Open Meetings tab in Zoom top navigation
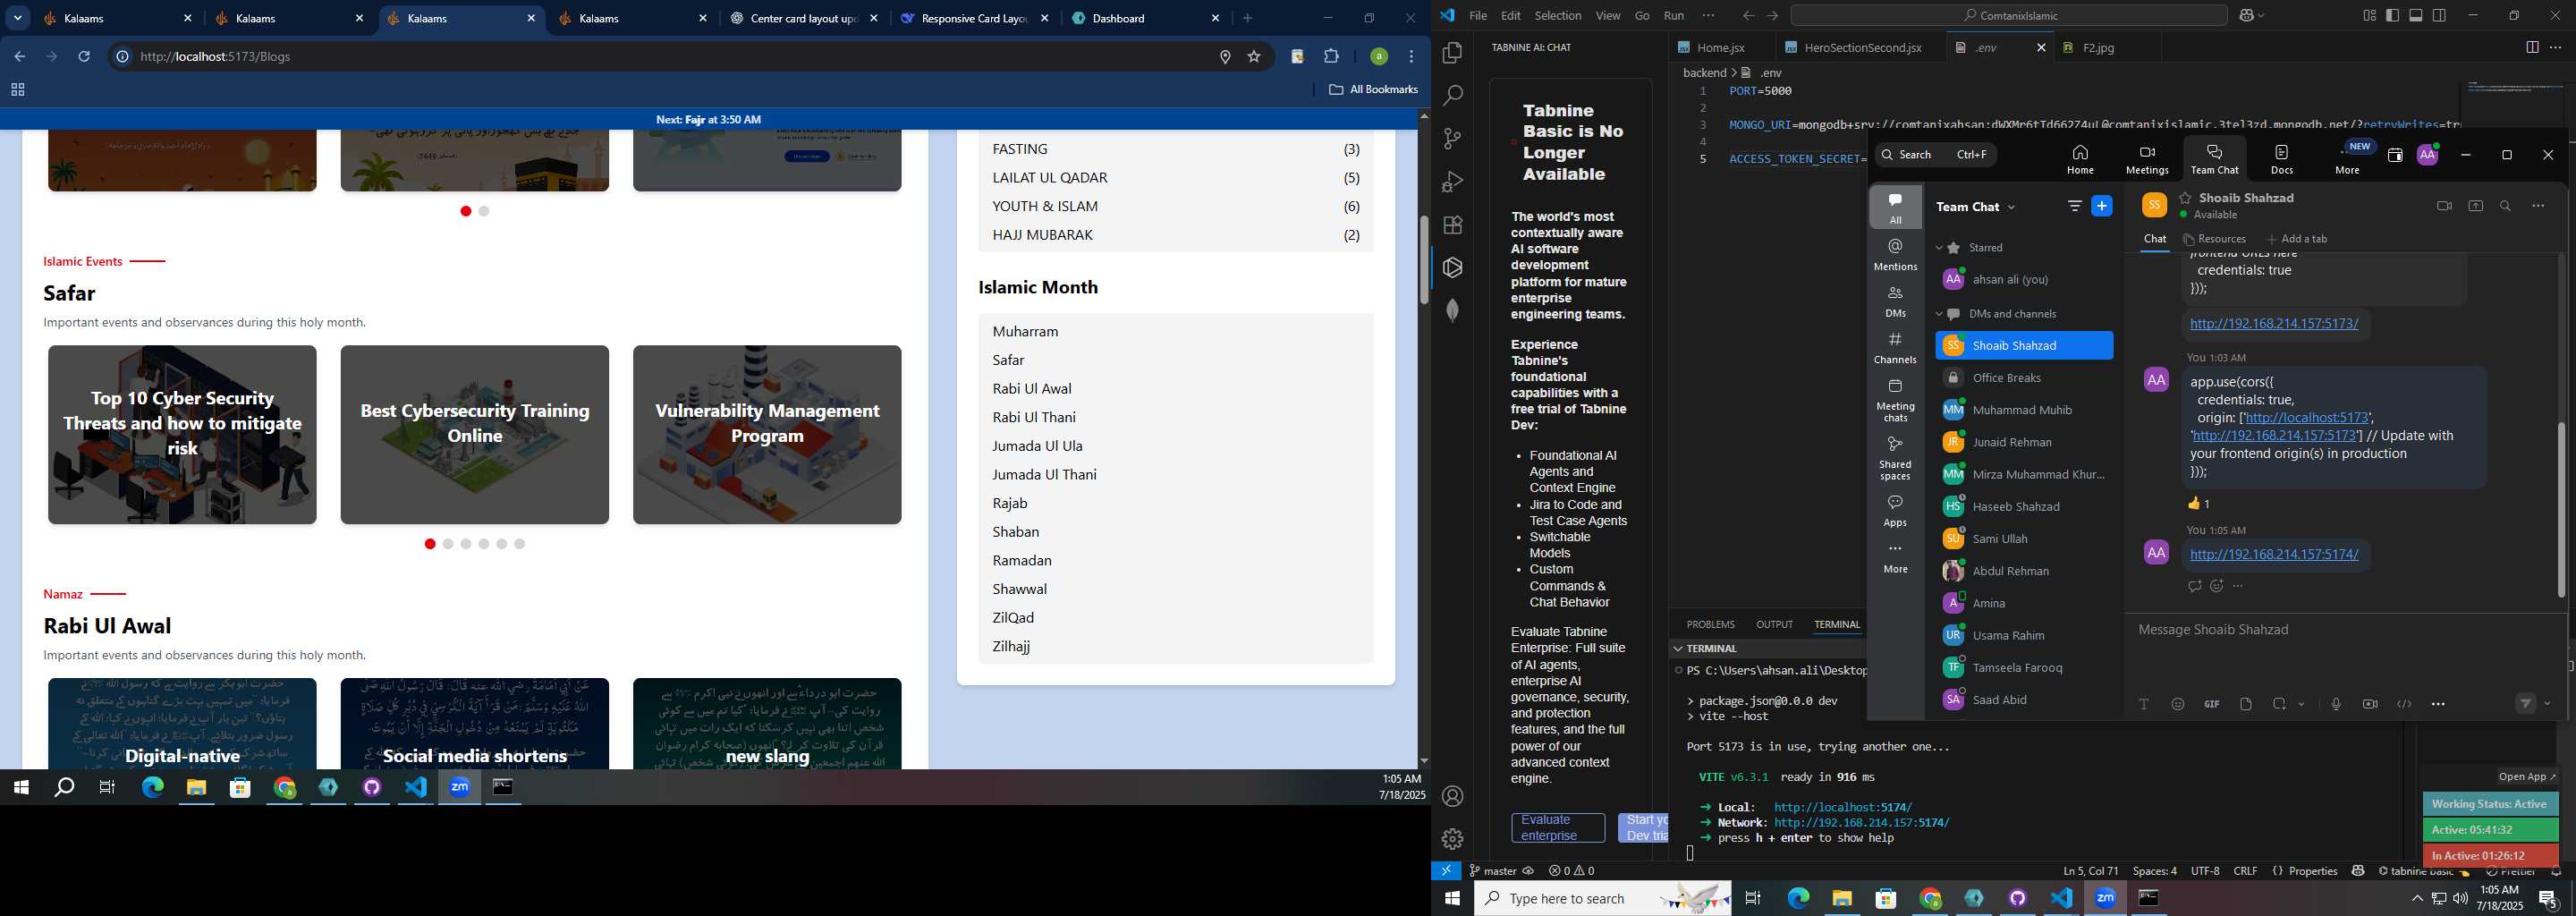 coord(2147,159)
